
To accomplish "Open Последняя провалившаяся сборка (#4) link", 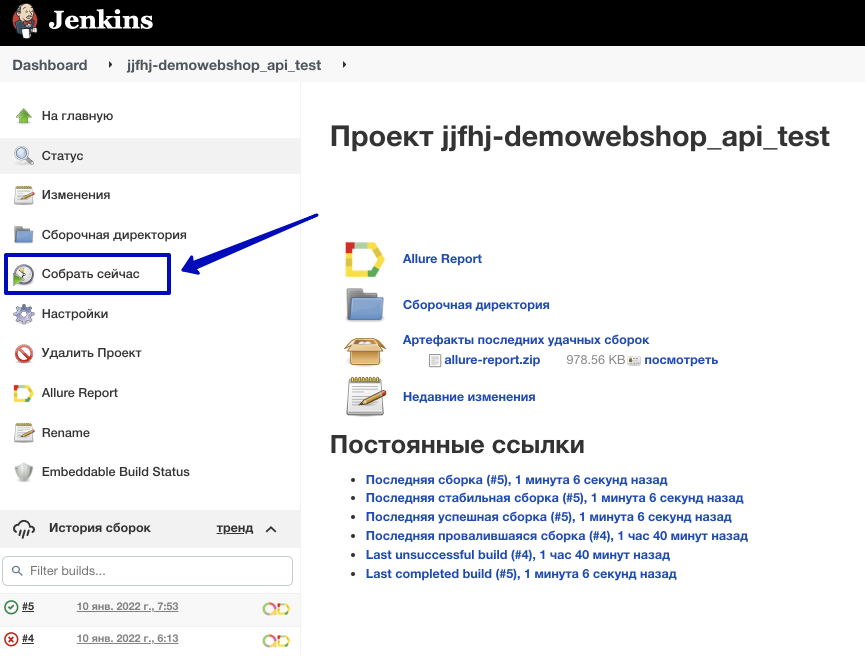I will click(x=557, y=536).
